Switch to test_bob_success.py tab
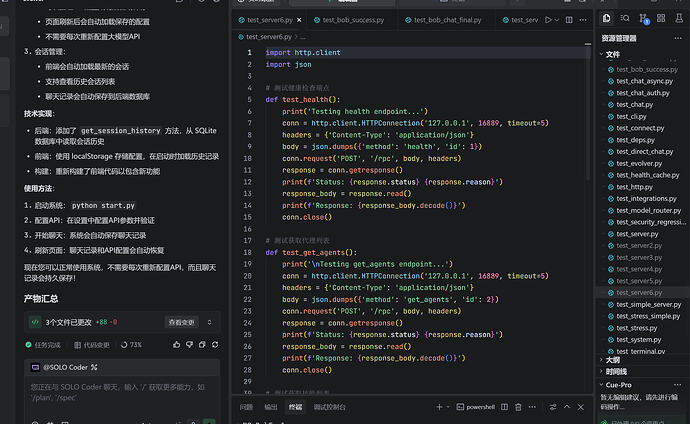690x424 pixels. click(349, 20)
